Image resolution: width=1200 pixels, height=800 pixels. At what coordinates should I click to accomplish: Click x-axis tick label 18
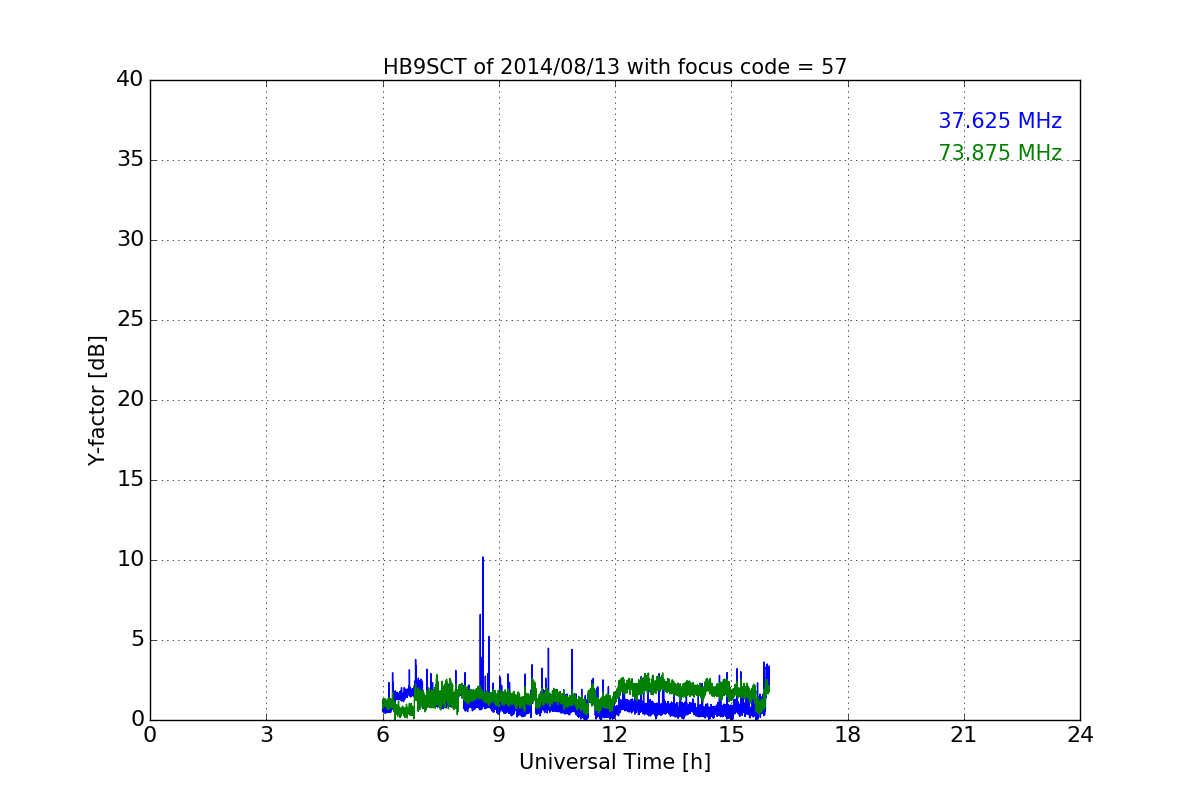(x=848, y=735)
